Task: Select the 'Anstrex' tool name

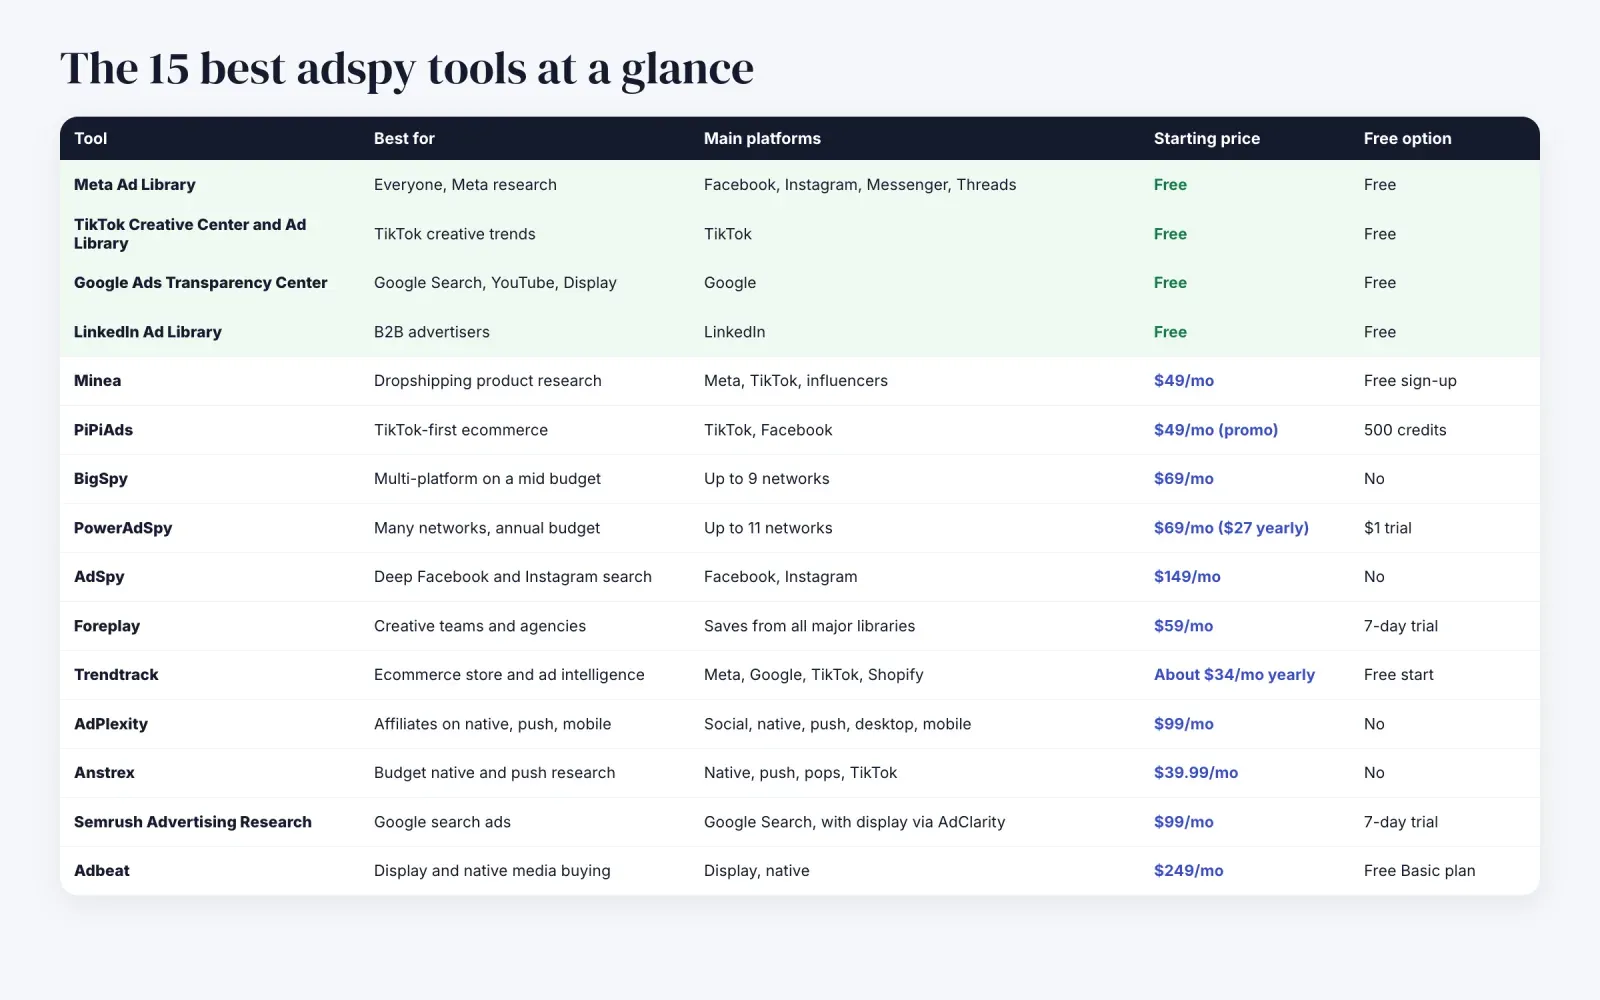Action: pyautogui.click(x=104, y=773)
